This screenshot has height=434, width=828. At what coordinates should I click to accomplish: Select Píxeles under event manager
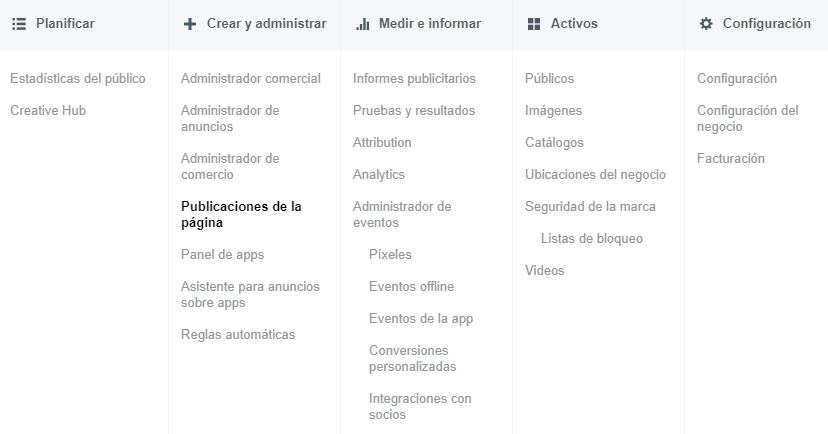click(x=390, y=255)
